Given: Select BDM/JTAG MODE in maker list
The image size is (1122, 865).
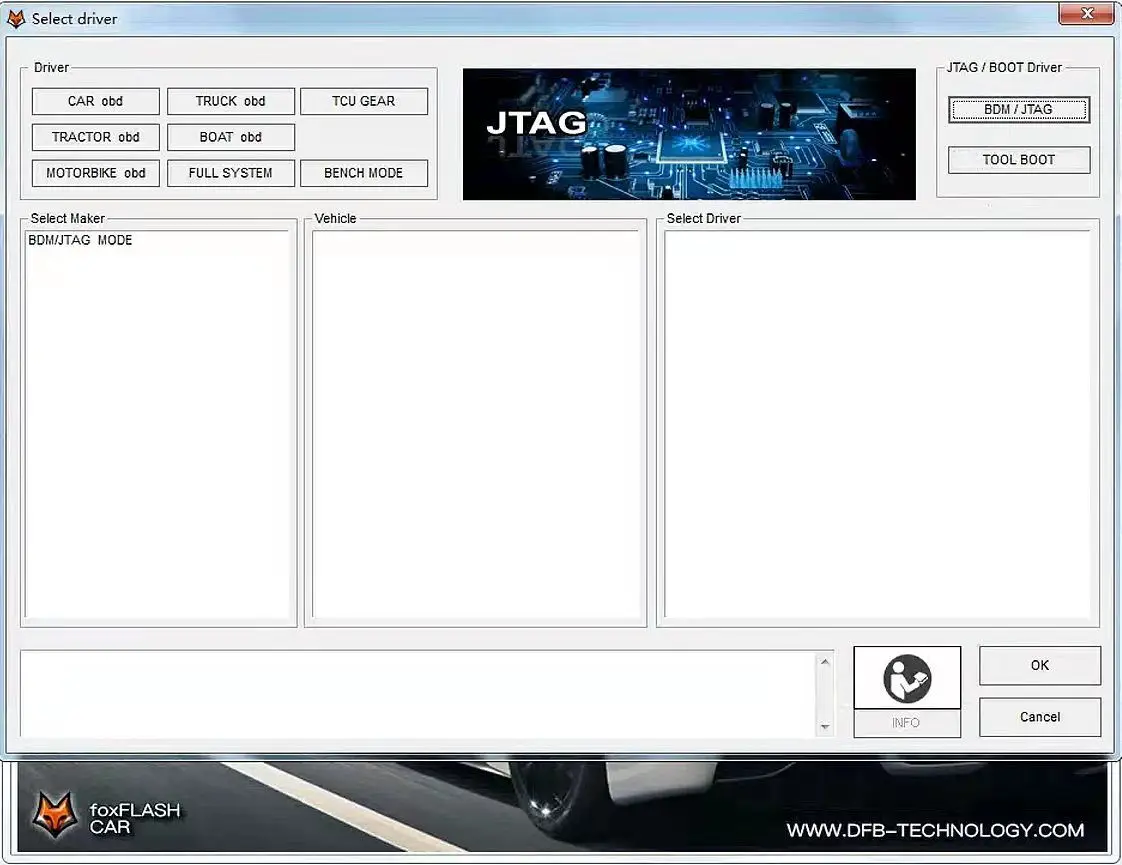Looking at the screenshot, I should [x=80, y=240].
